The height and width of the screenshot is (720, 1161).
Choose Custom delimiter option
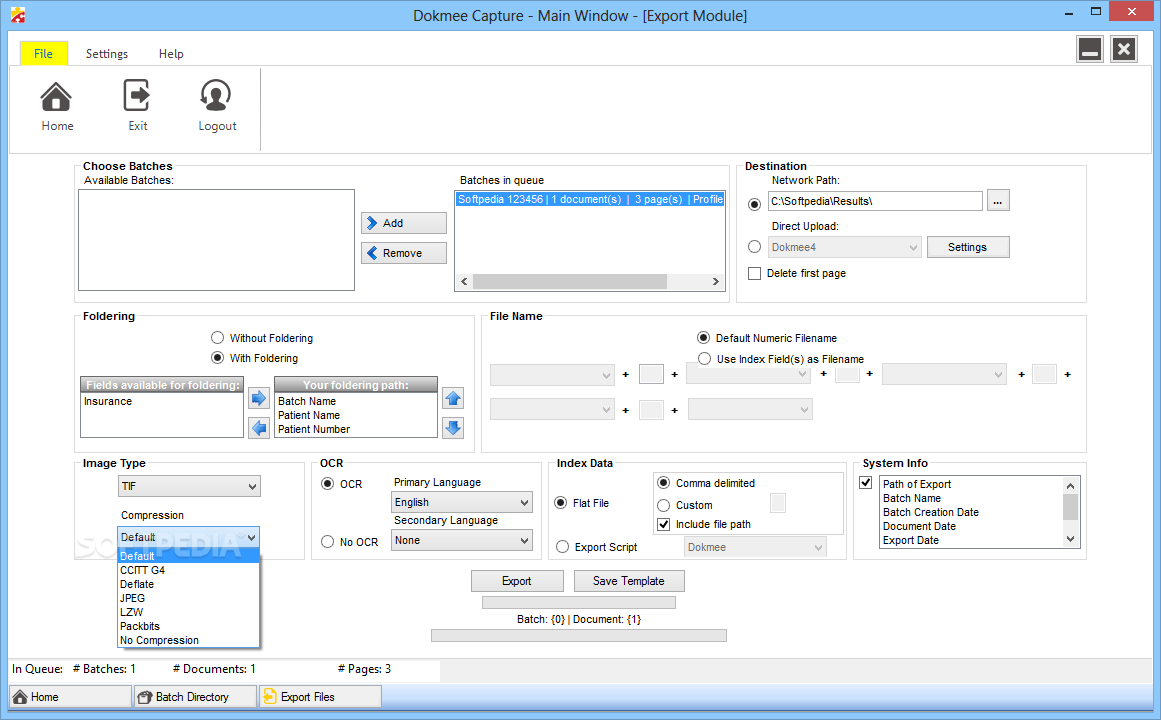tap(663, 505)
